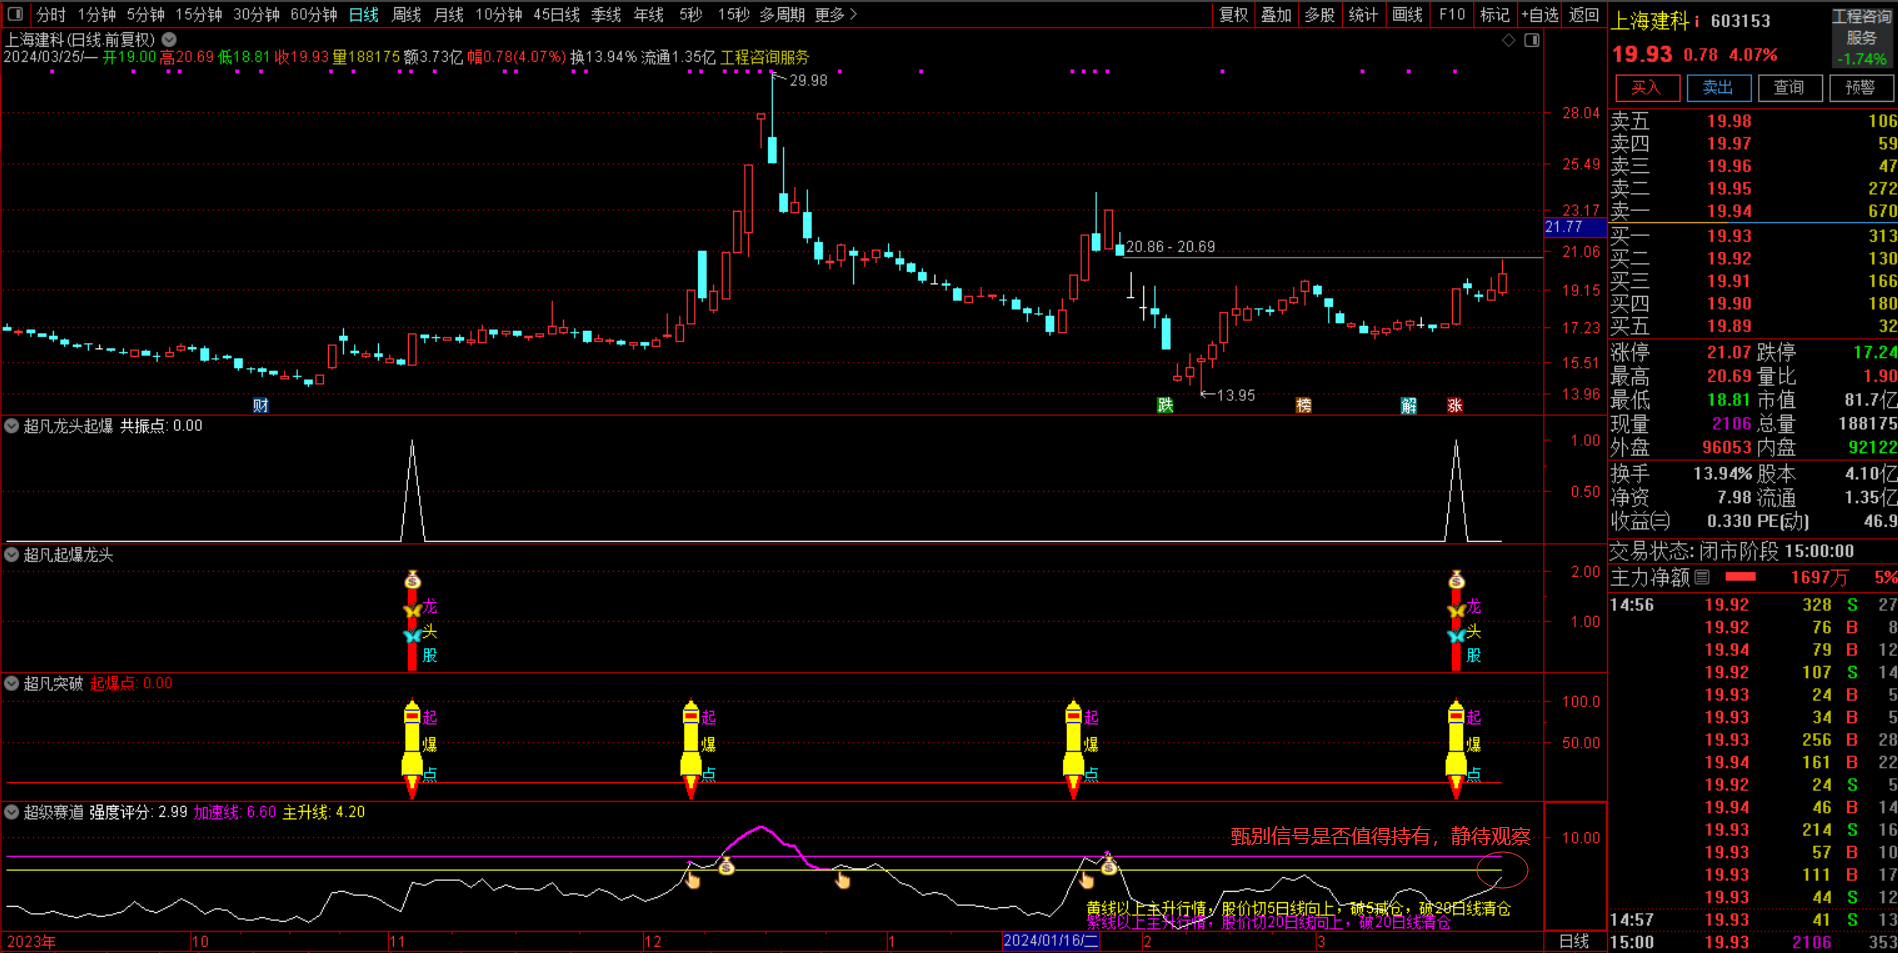Expand 超级赛道 indicator dropdown
Screen dimensions: 1898x953
12,812
